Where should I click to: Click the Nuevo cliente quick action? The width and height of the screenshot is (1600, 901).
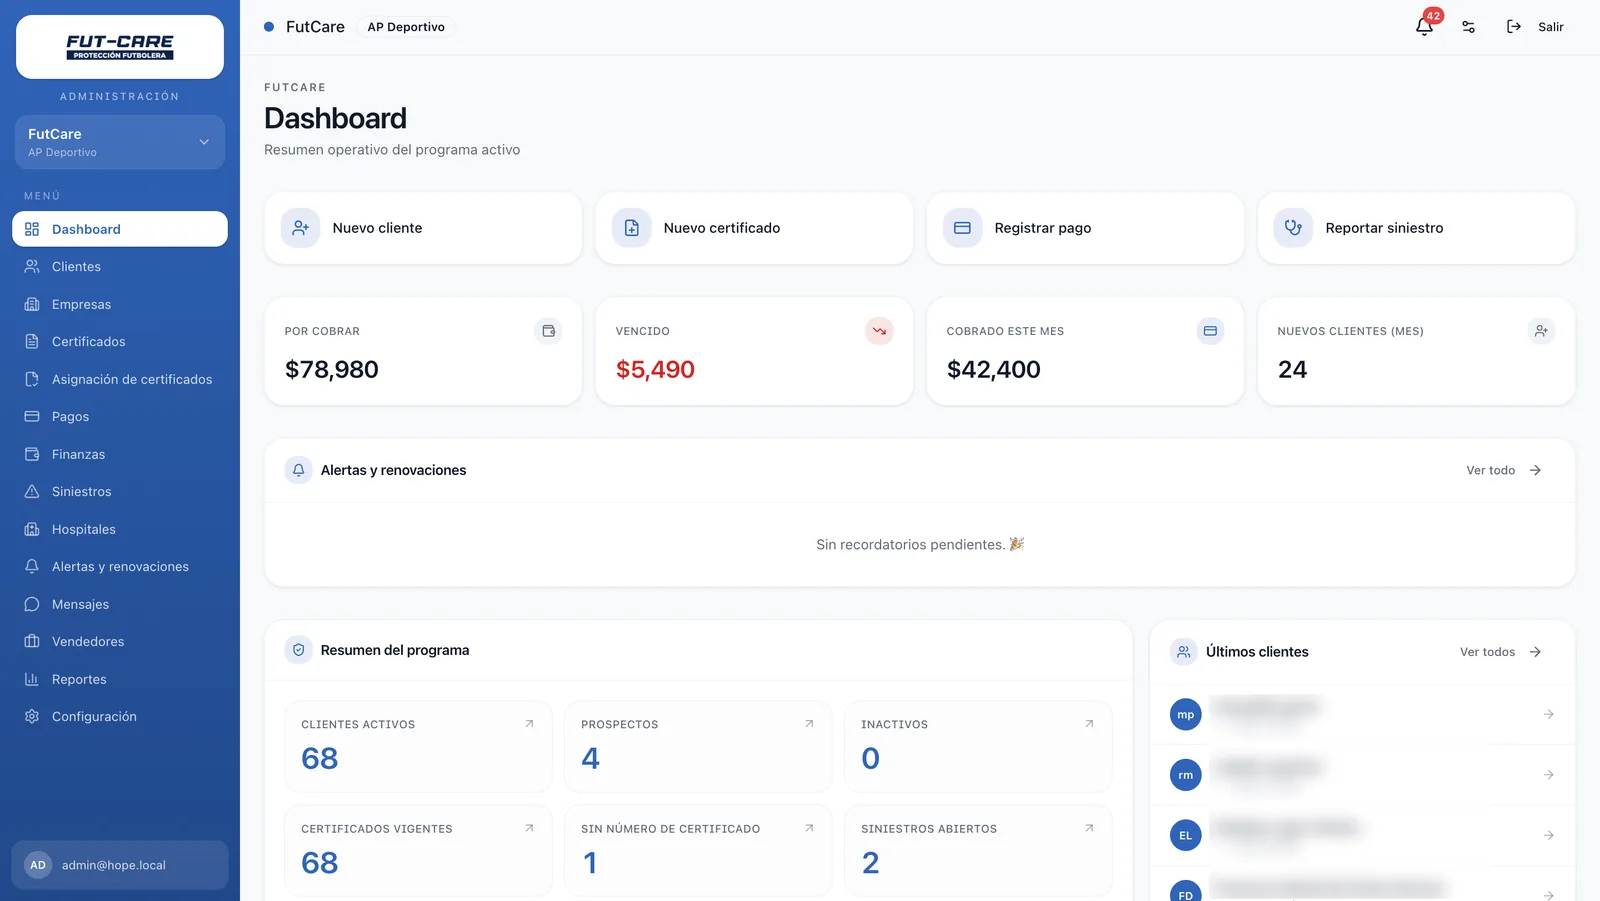point(423,228)
